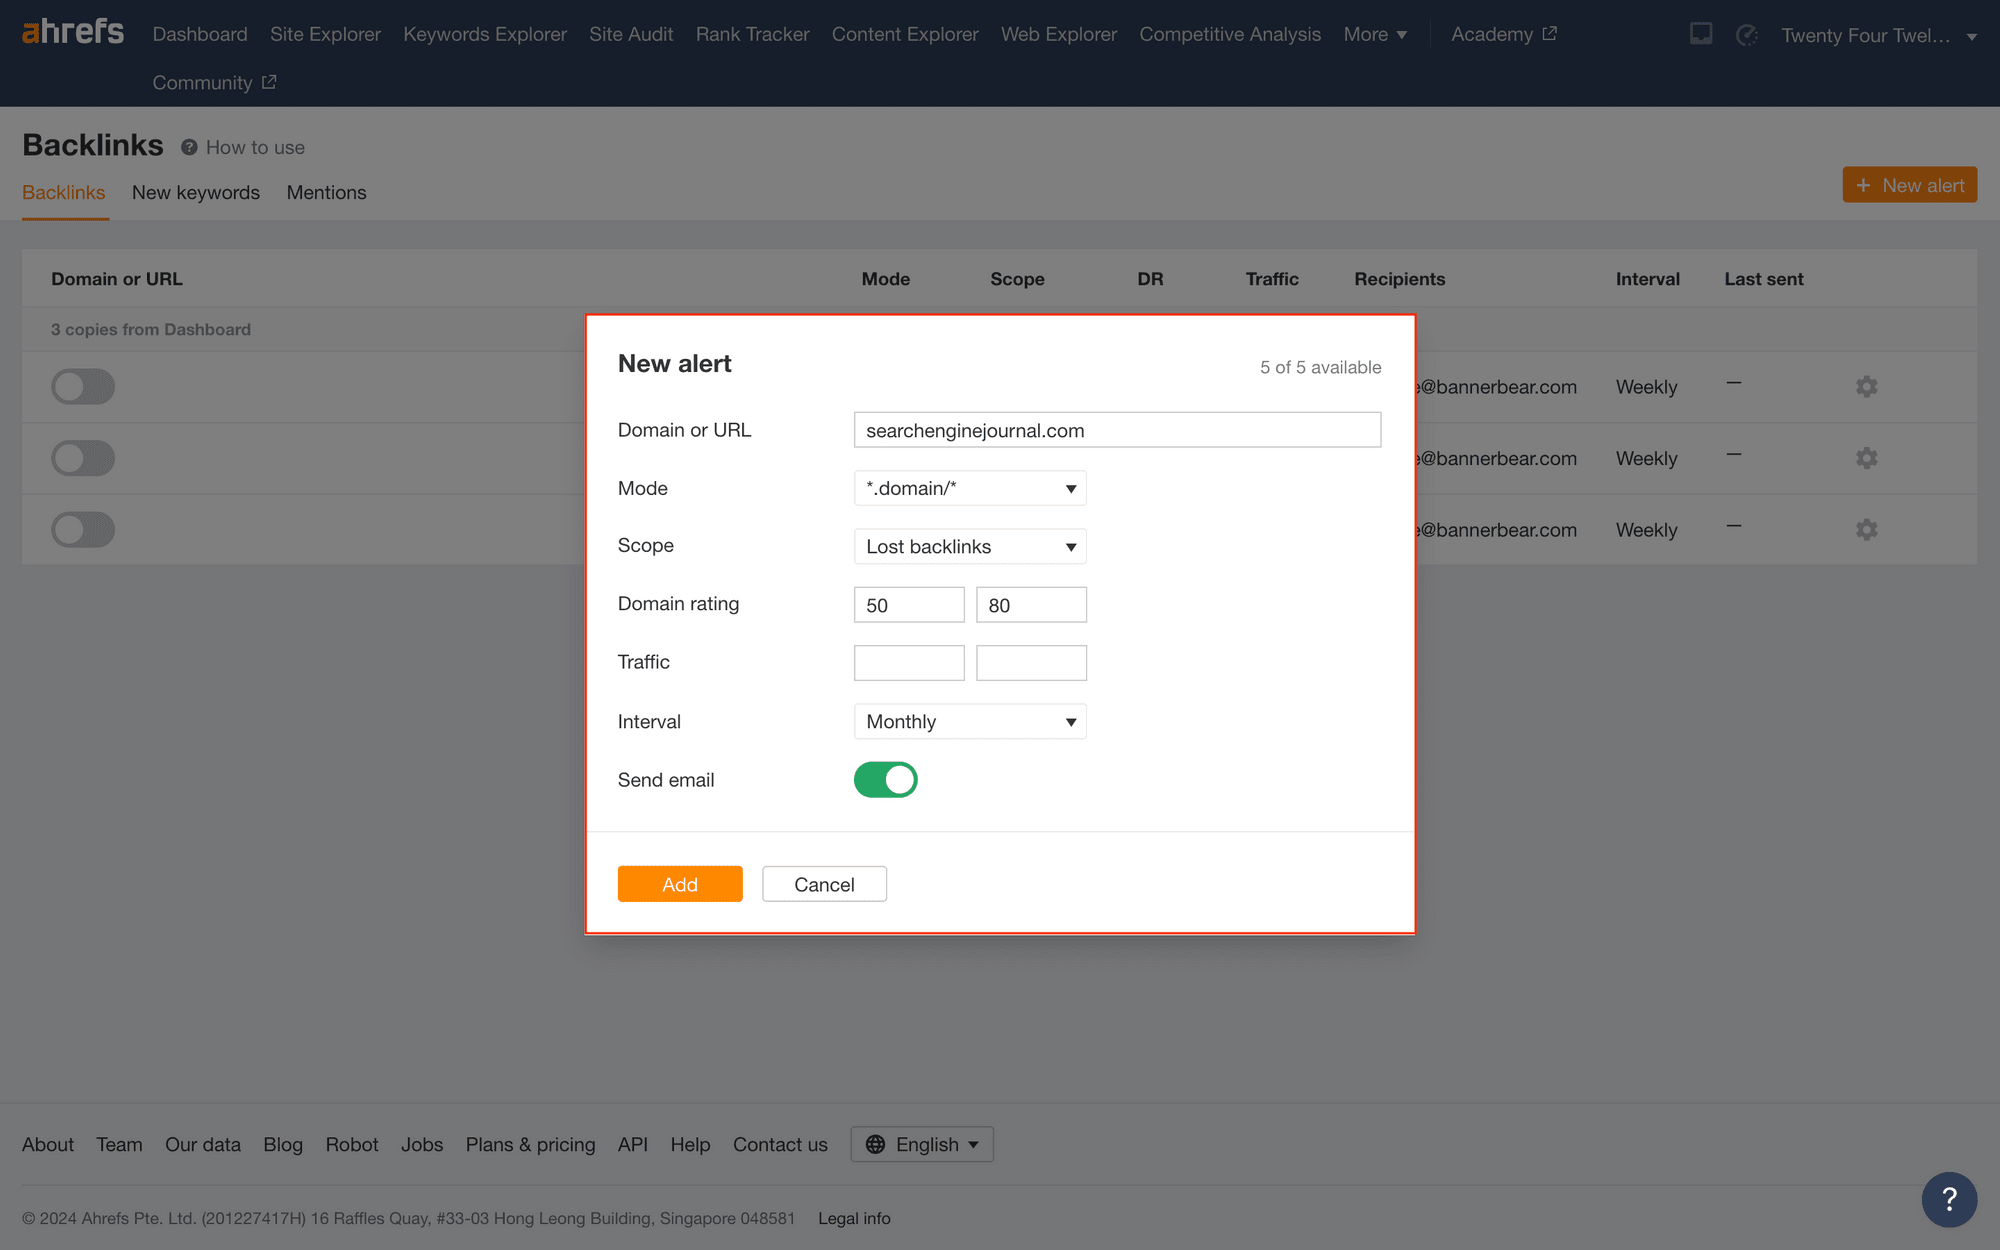
Task: Click the 5 of 5 available text
Action: 1320,367
